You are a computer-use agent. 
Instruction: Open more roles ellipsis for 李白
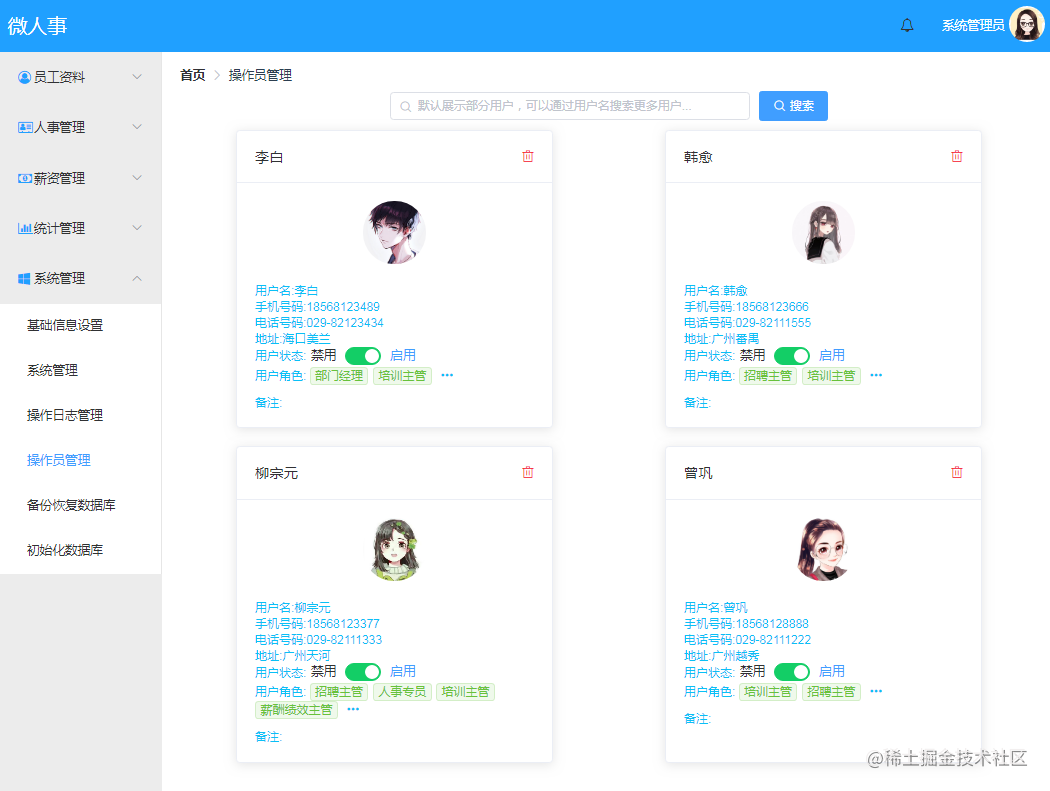pyautogui.click(x=447, y=375)
